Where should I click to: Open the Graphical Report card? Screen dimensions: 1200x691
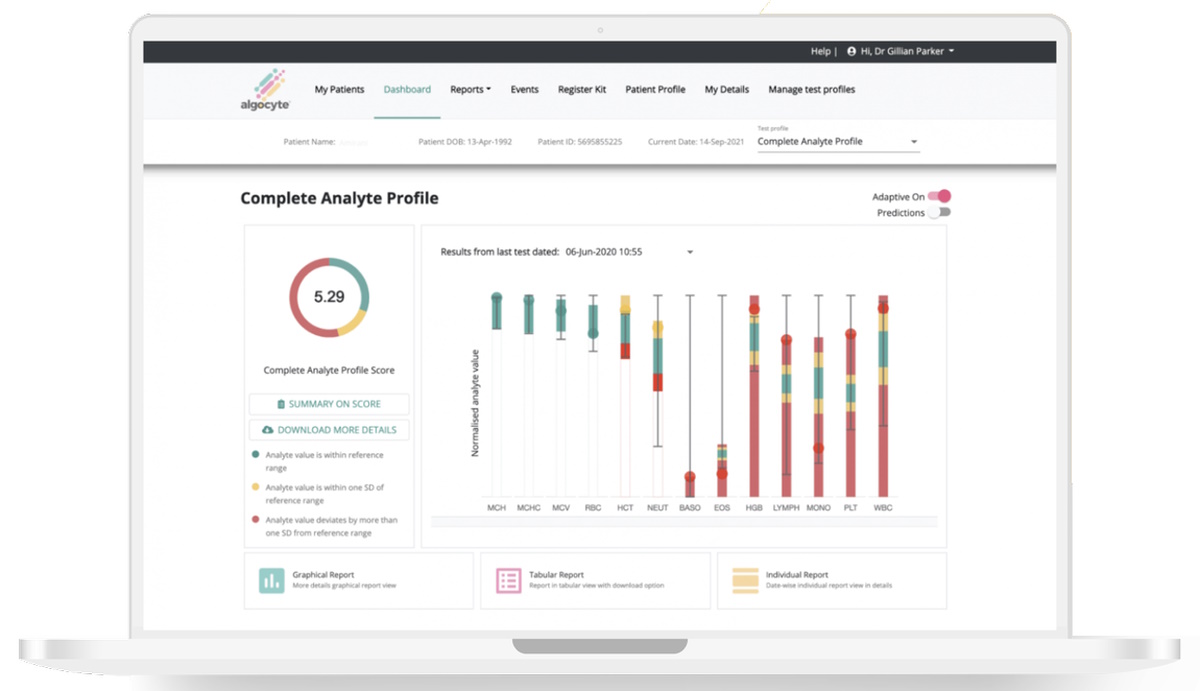pyautogui.click(x=359, y=581)
